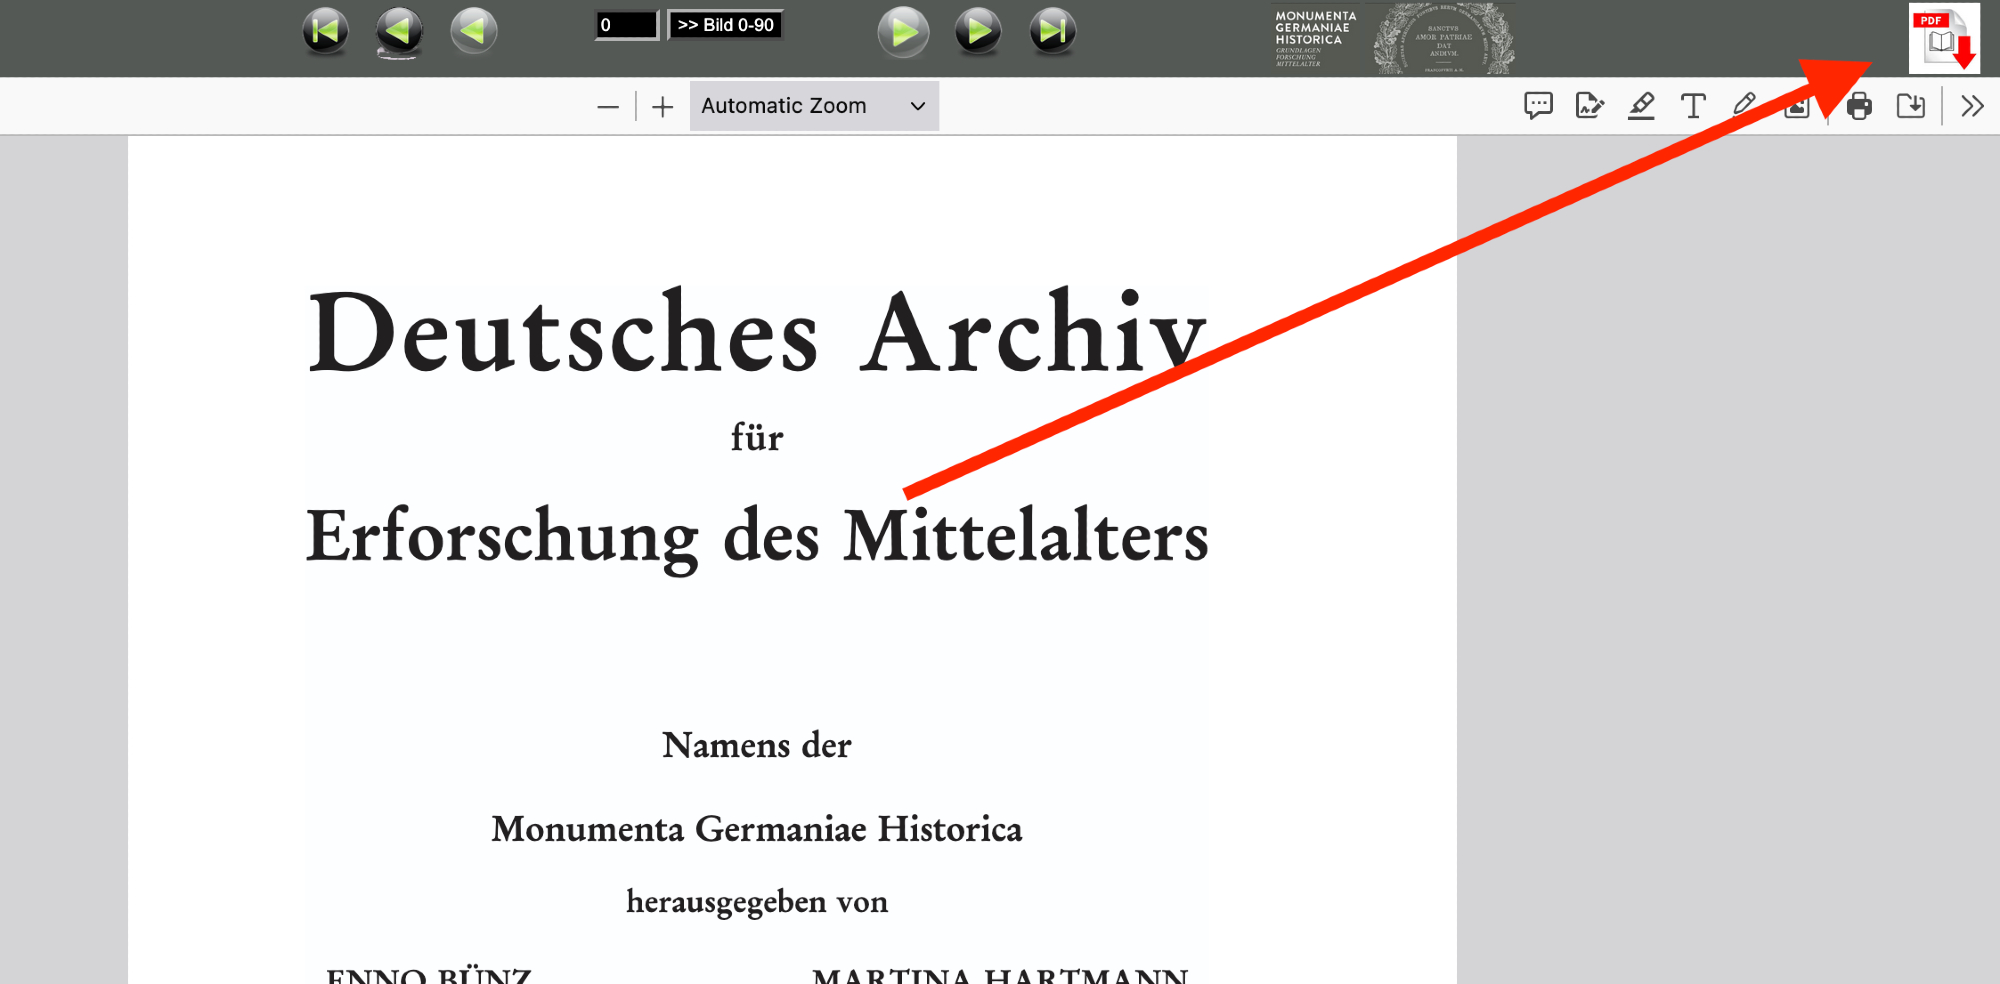Choose the pencil draw tool
The height and width of the screenshot is (984, 2000).
click(x=1744, y=105)
